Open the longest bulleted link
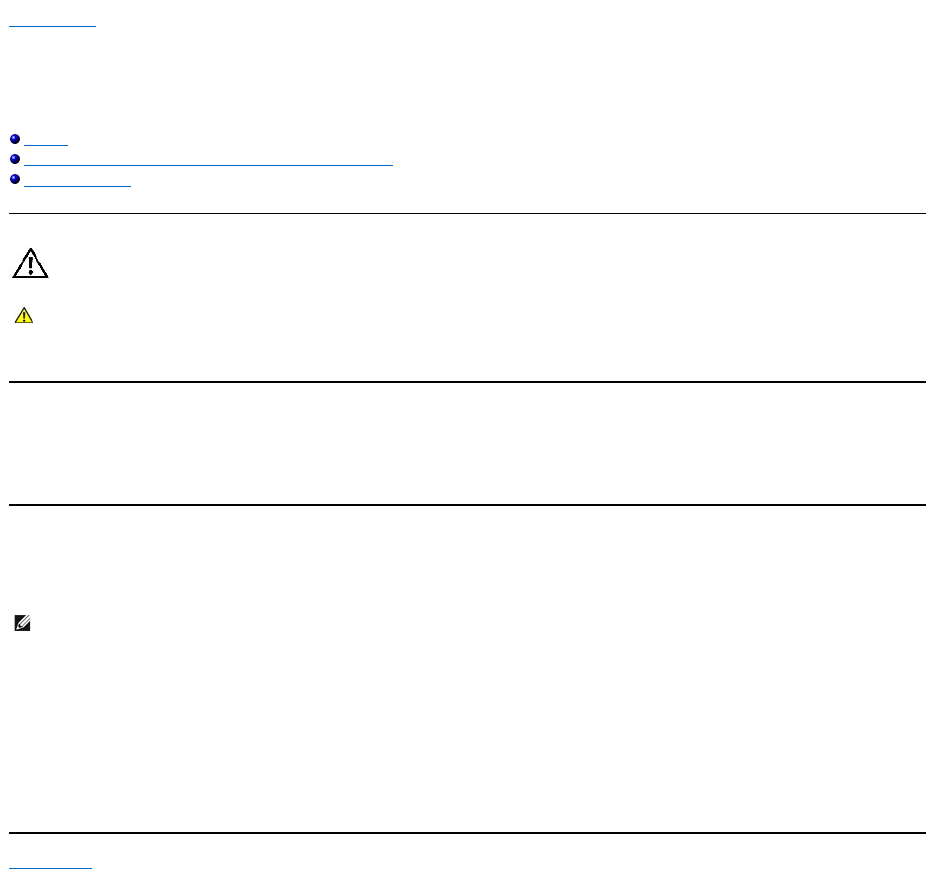936x883 pixels. point(208,161)
